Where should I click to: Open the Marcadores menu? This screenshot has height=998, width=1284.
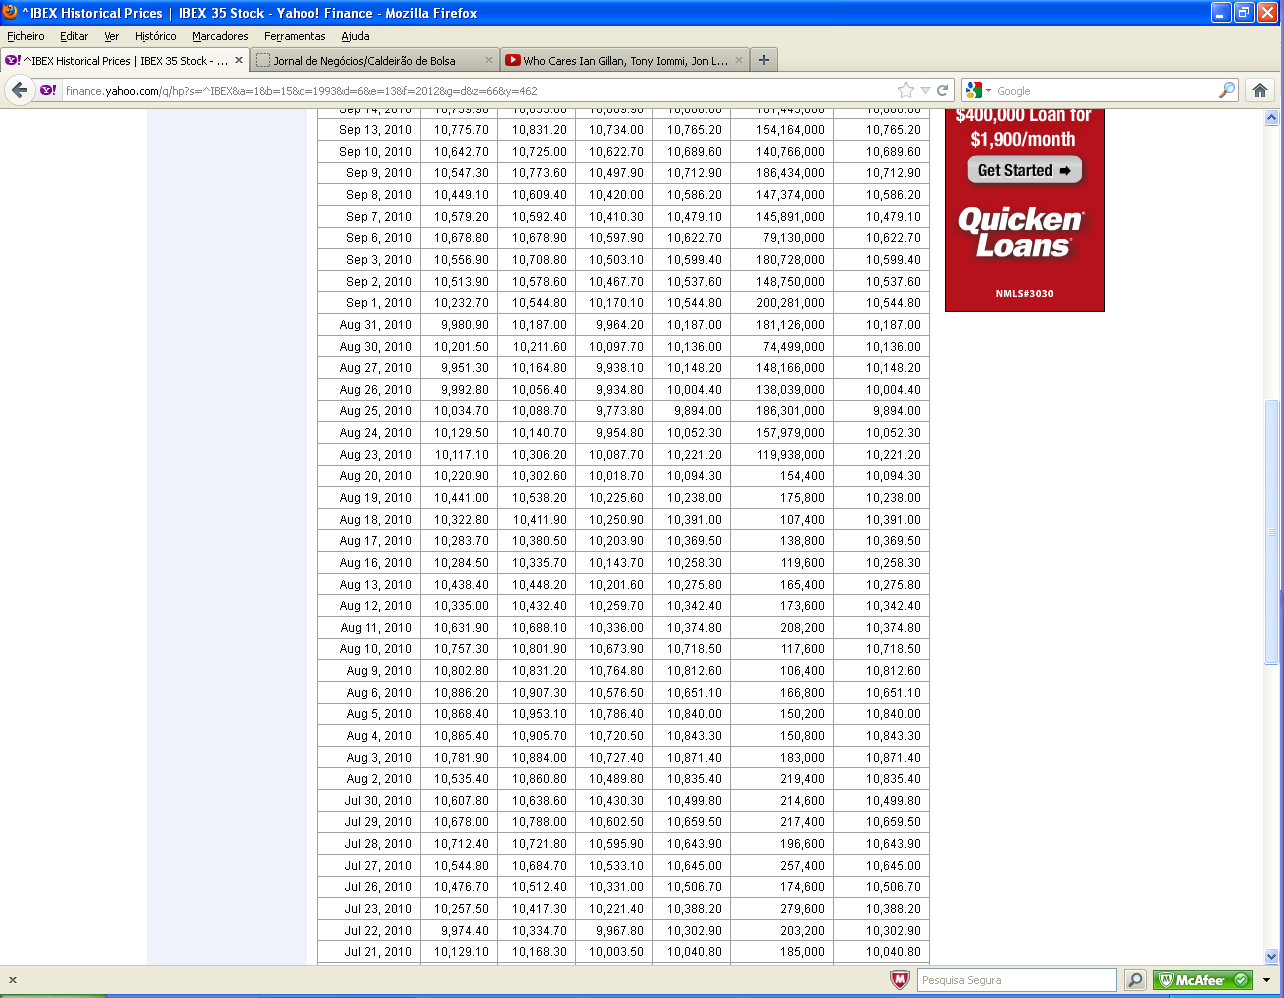[220, 36]
